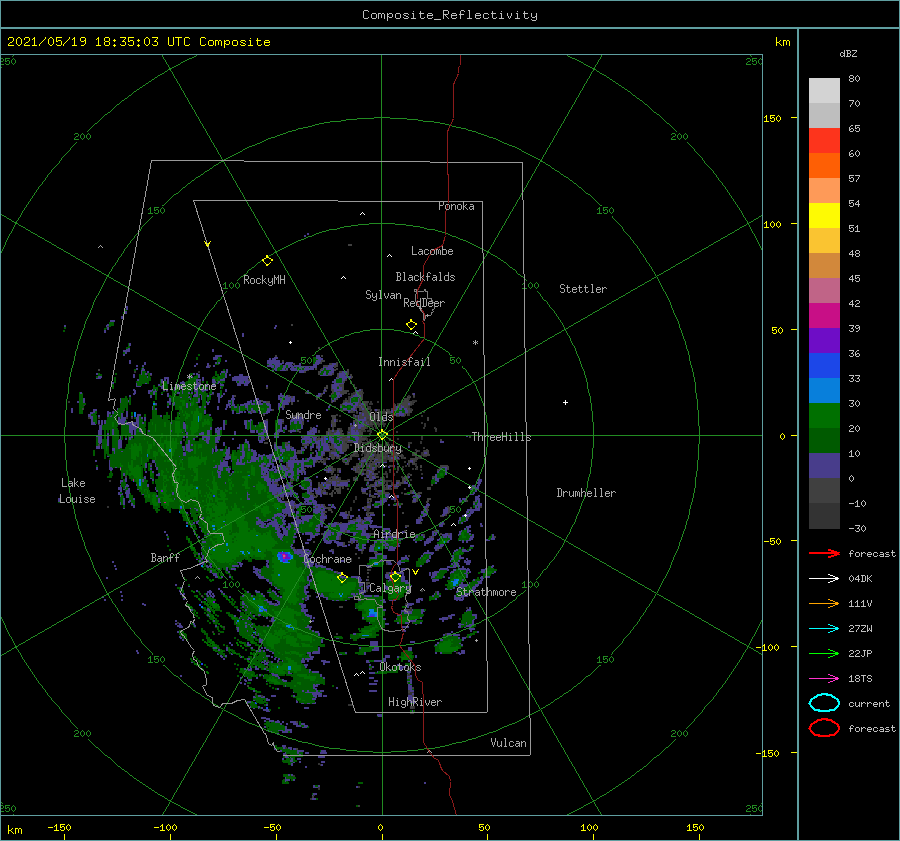Click the white star marker beside Limestone
The image size is (900, 841).
tap(189, 377)
